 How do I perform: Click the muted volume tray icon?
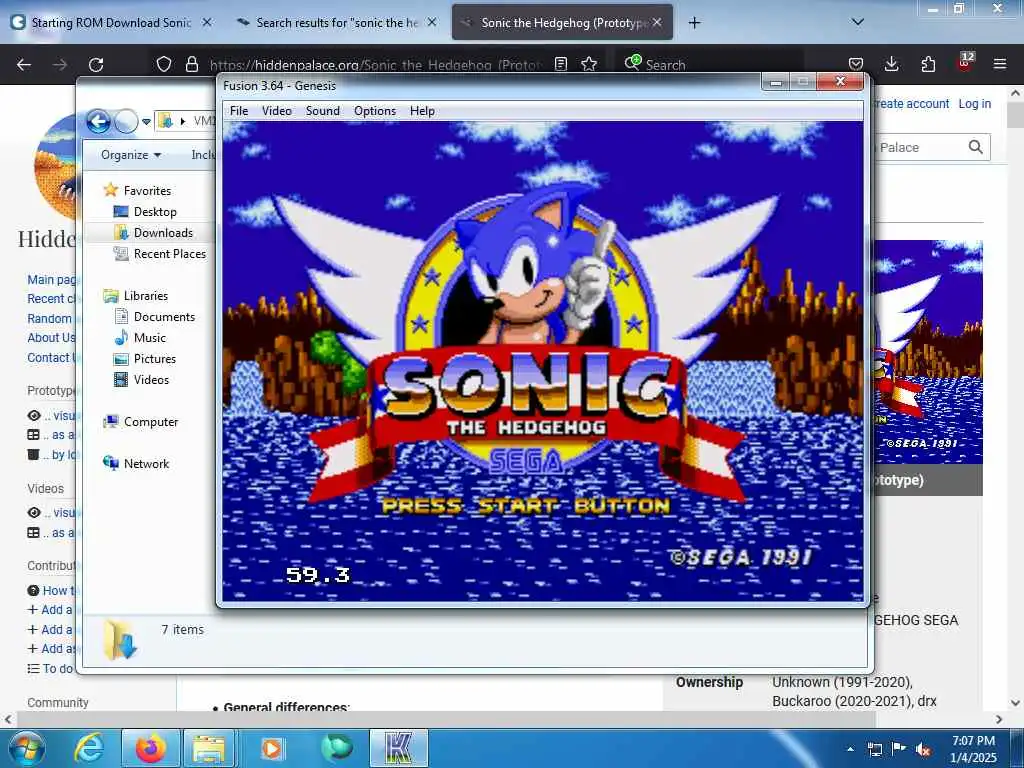coord(923,749)
